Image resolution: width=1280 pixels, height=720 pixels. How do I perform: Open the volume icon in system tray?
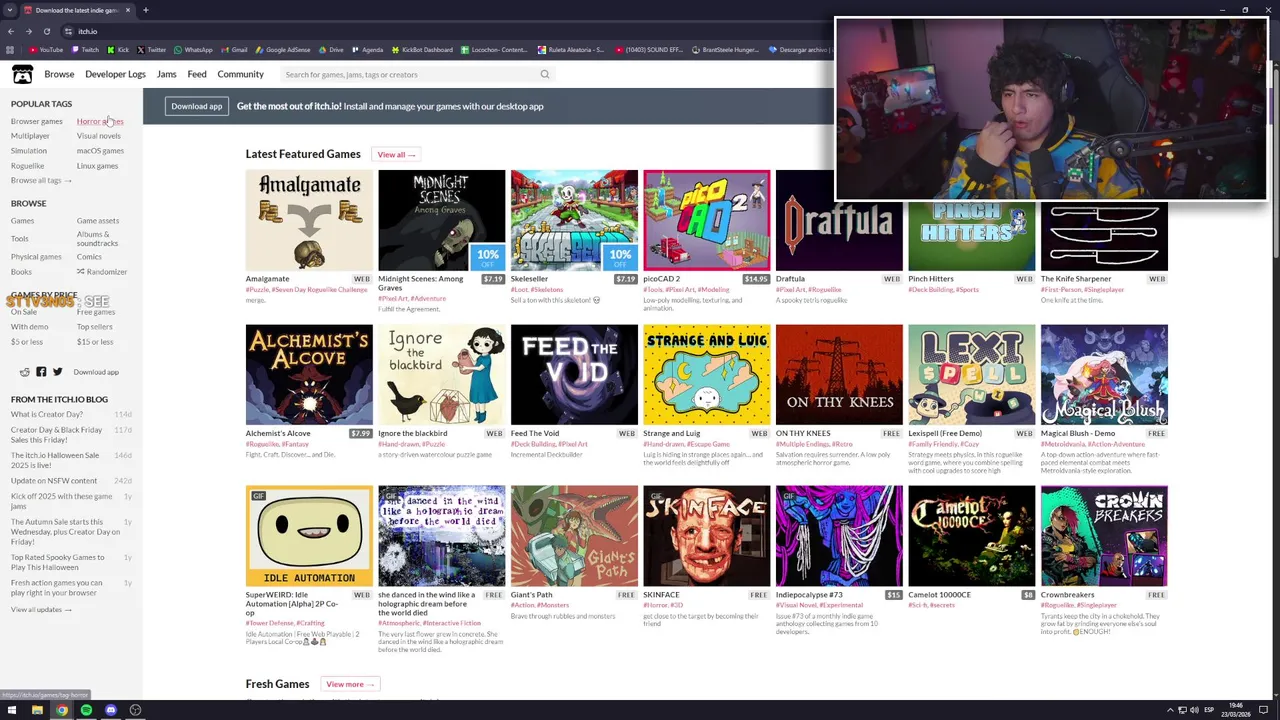[x=1195, y=710]
